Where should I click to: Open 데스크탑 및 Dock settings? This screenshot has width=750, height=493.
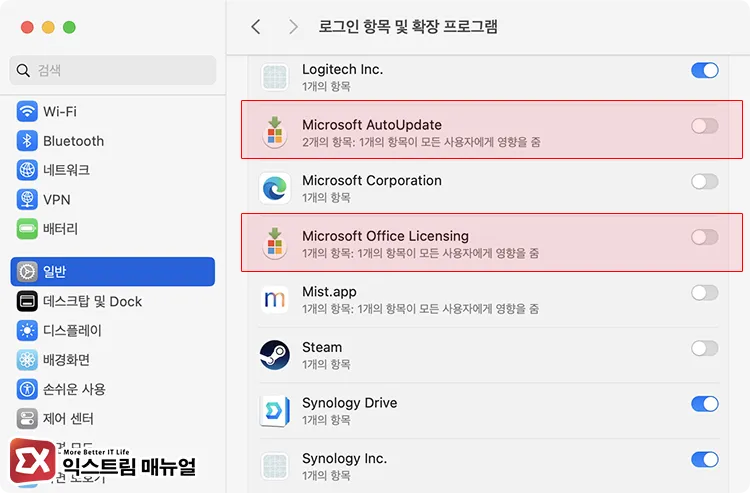113,301
